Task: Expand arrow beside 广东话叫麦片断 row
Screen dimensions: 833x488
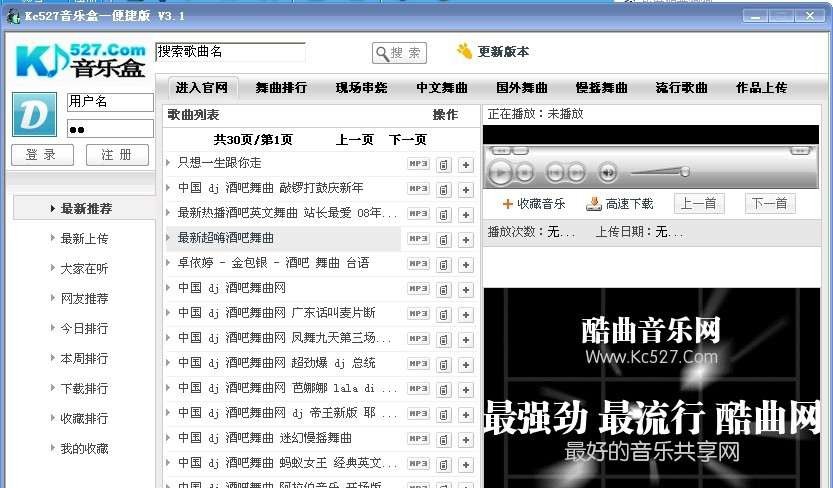Action: [168, 312]
